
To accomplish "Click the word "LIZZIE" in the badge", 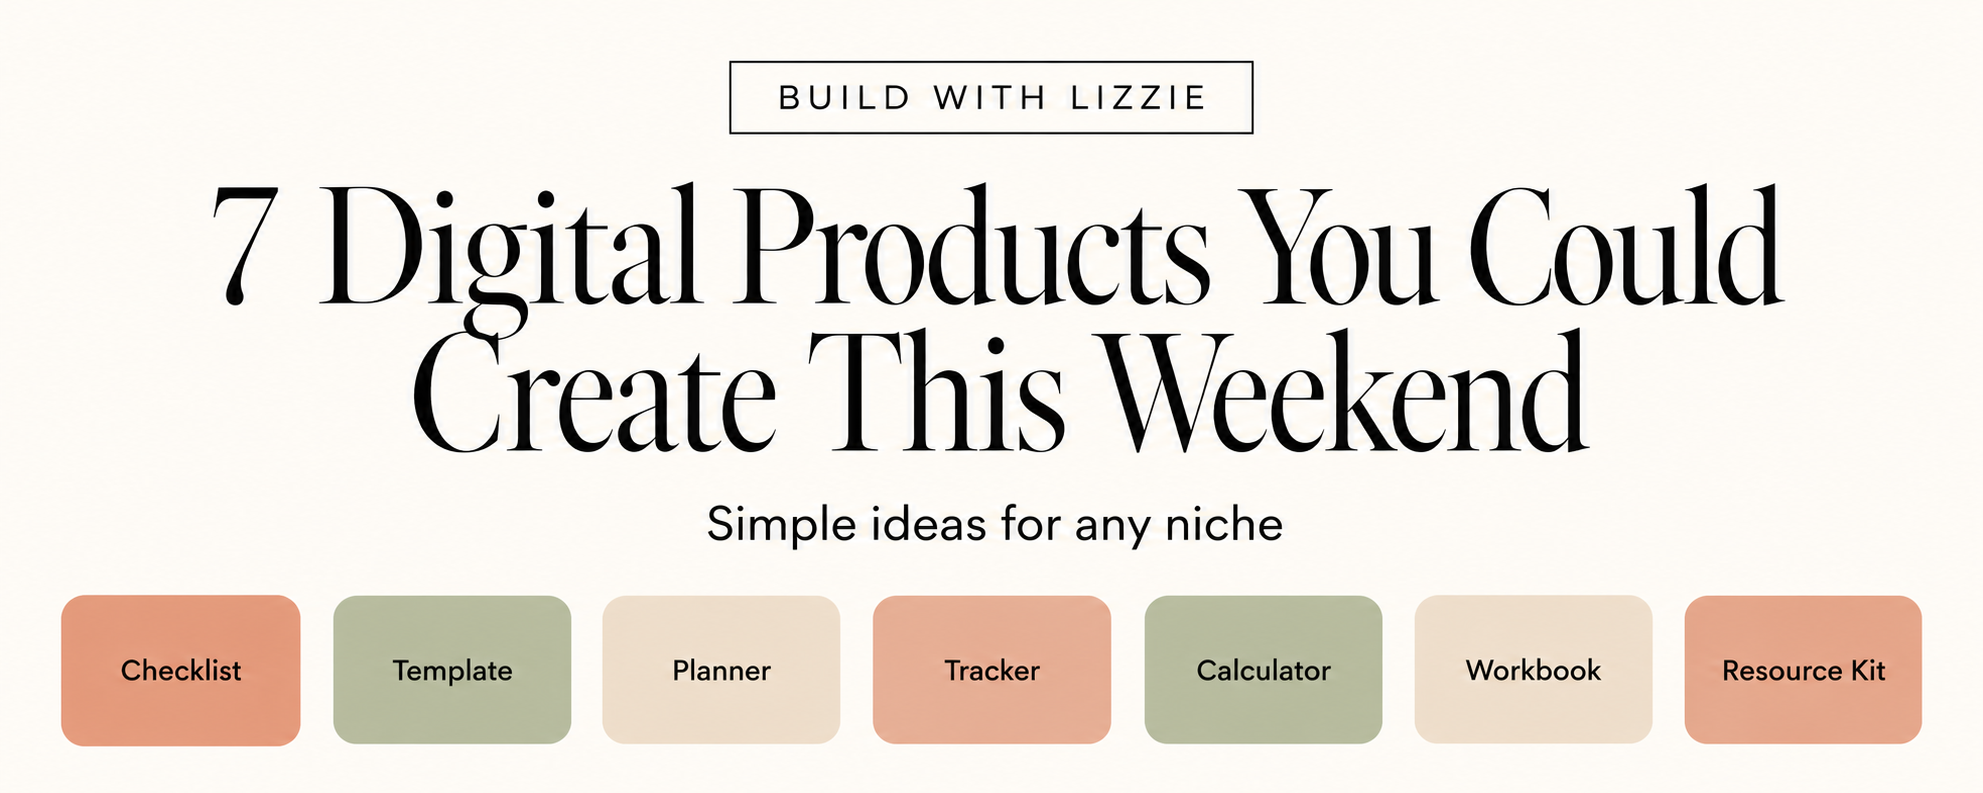I will (1138, 98).
